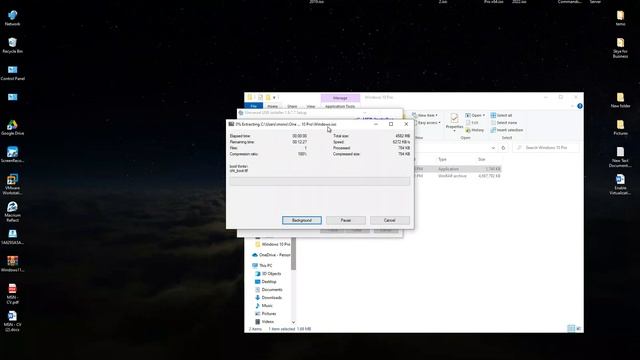Viewport: 640px width, 360px height.
Task: Open Downloads in navigation pane
Action: [268, 298]
